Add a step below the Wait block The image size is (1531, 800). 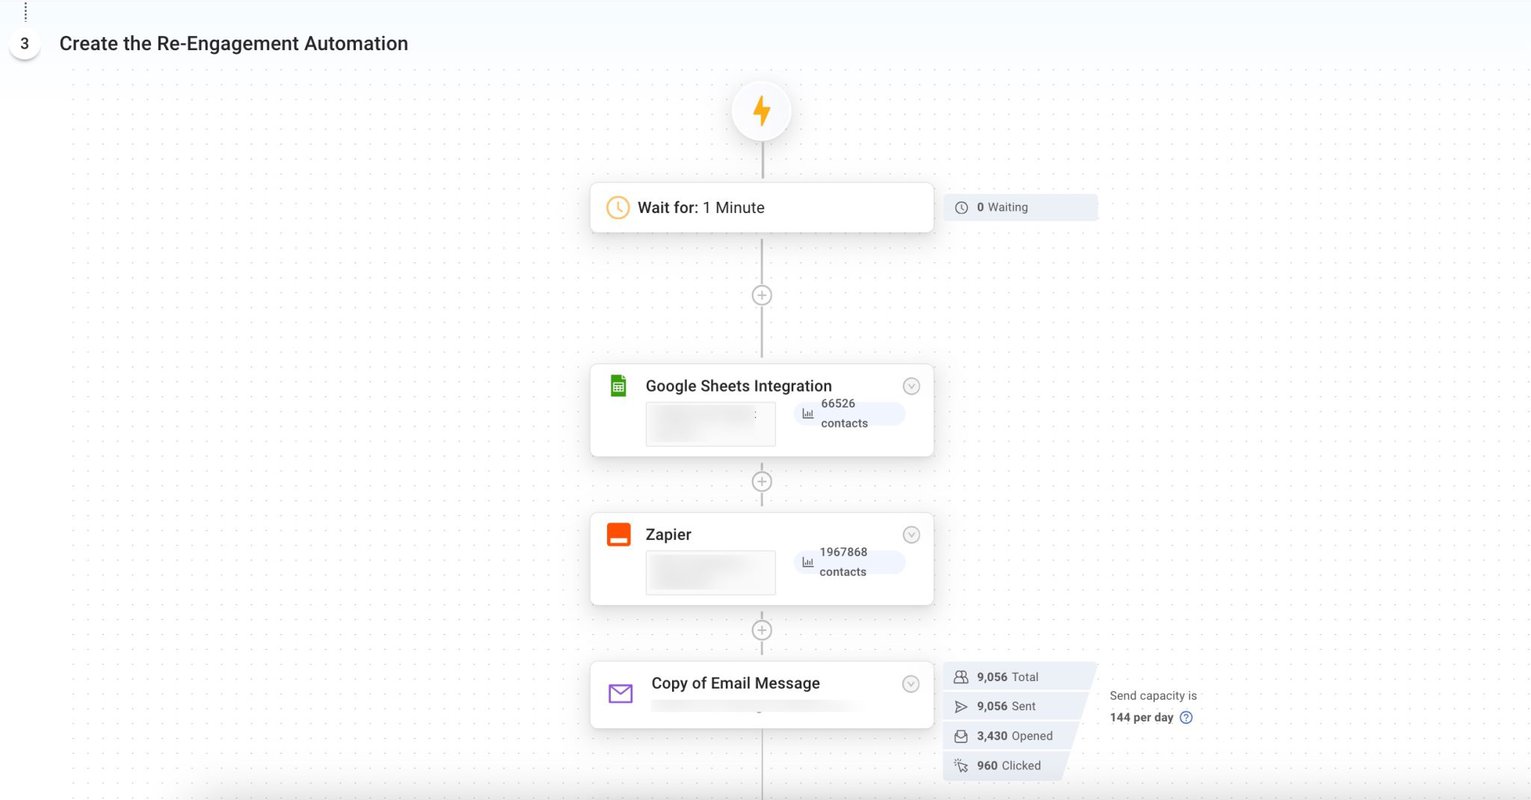coord(762,295)
